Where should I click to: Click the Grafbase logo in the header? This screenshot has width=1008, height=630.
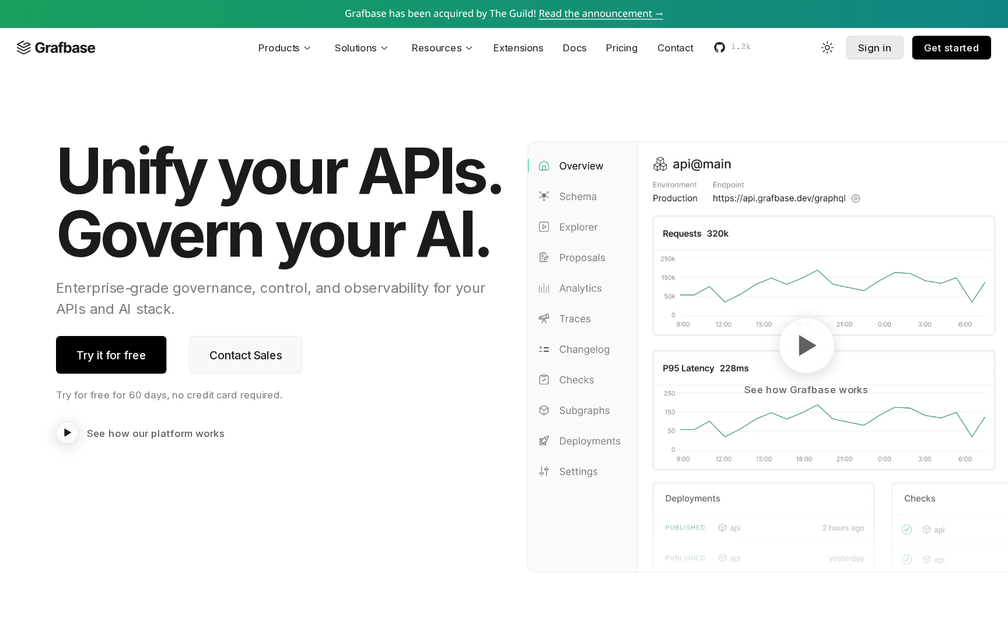[x=56, y=48]
